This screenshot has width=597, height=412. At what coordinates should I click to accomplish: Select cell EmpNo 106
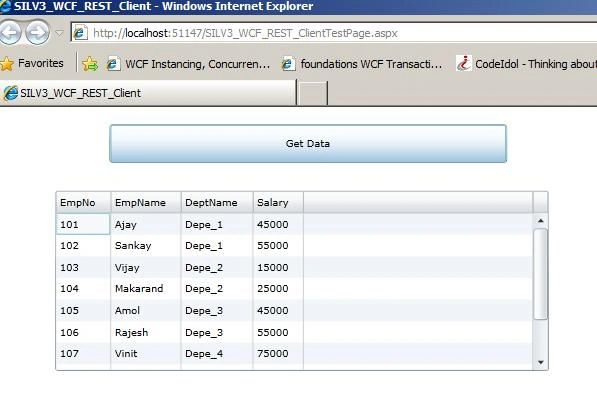[x=83, y=332]
